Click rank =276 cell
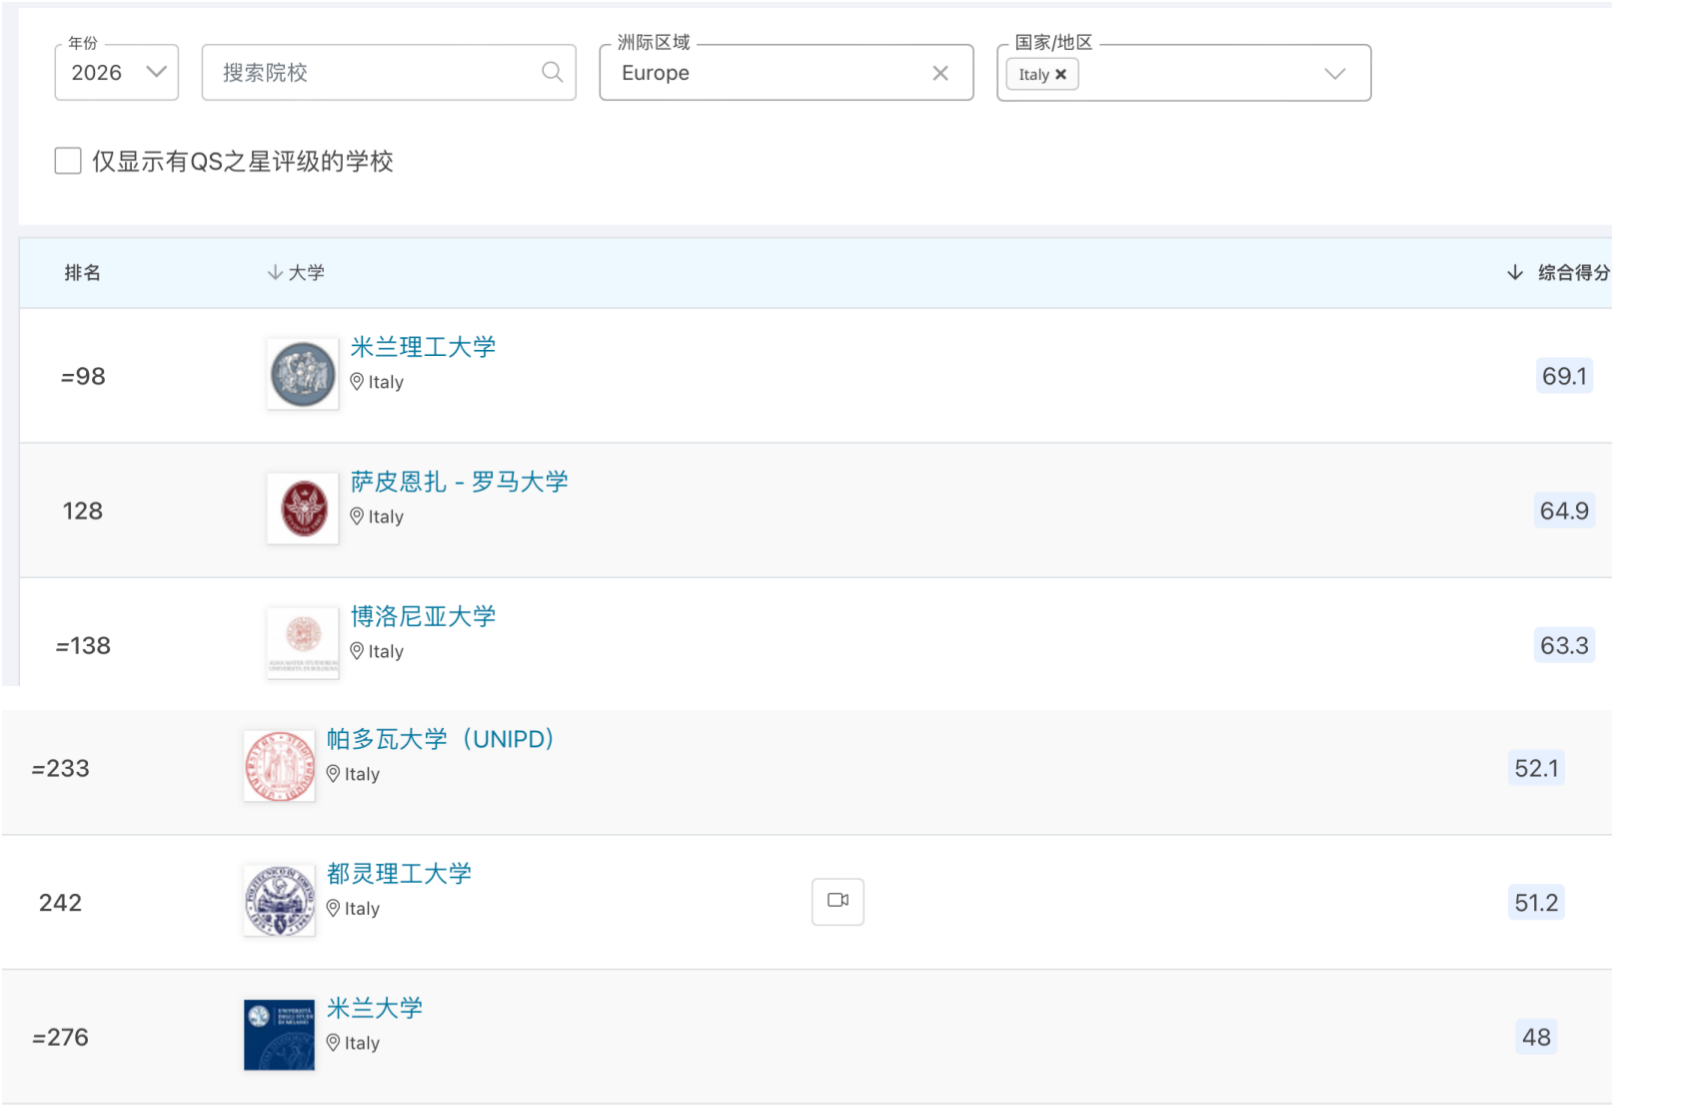 60,1037
